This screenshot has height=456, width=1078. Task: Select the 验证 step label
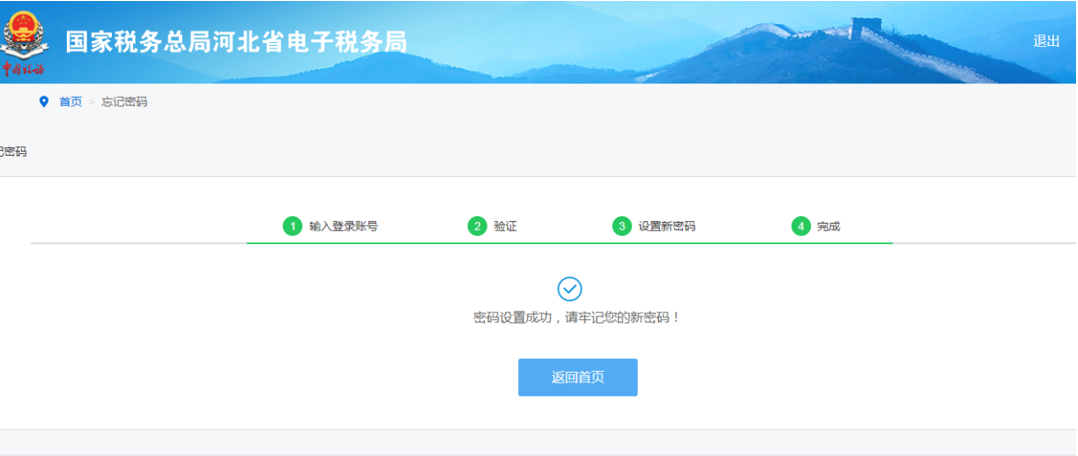click(505, 226)
